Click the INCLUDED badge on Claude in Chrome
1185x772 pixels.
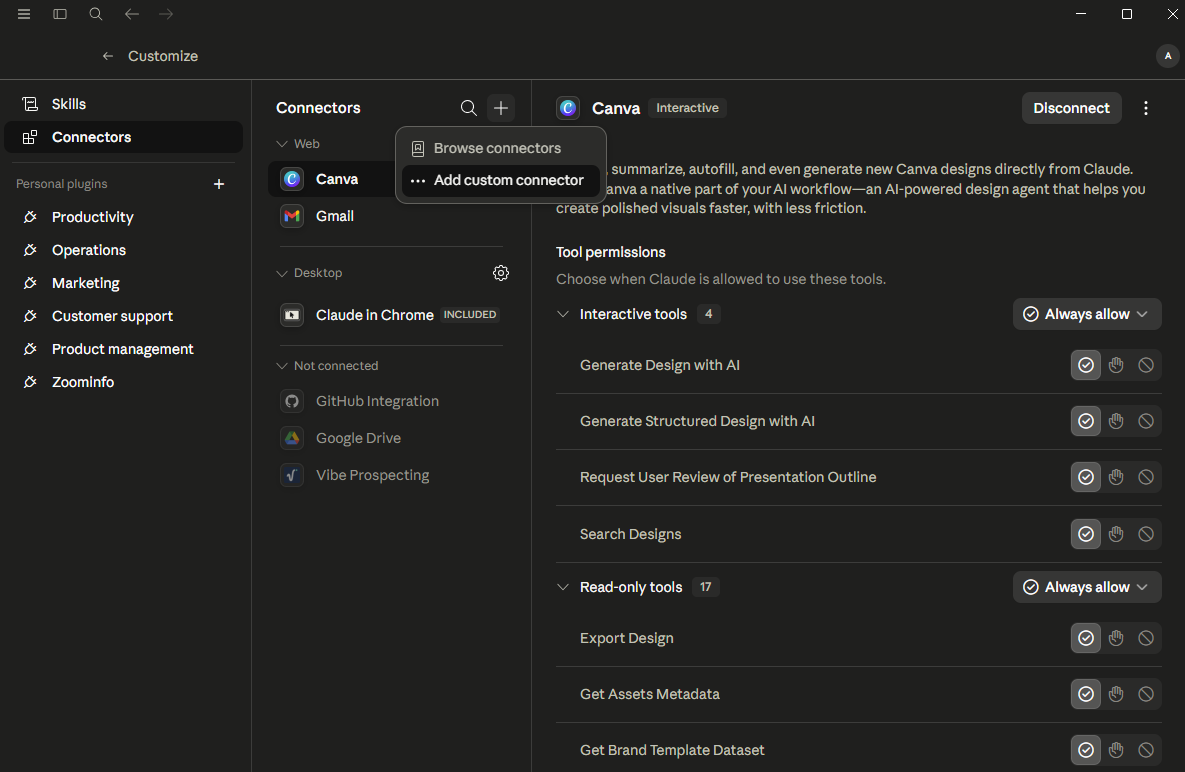tap(469, 315)
